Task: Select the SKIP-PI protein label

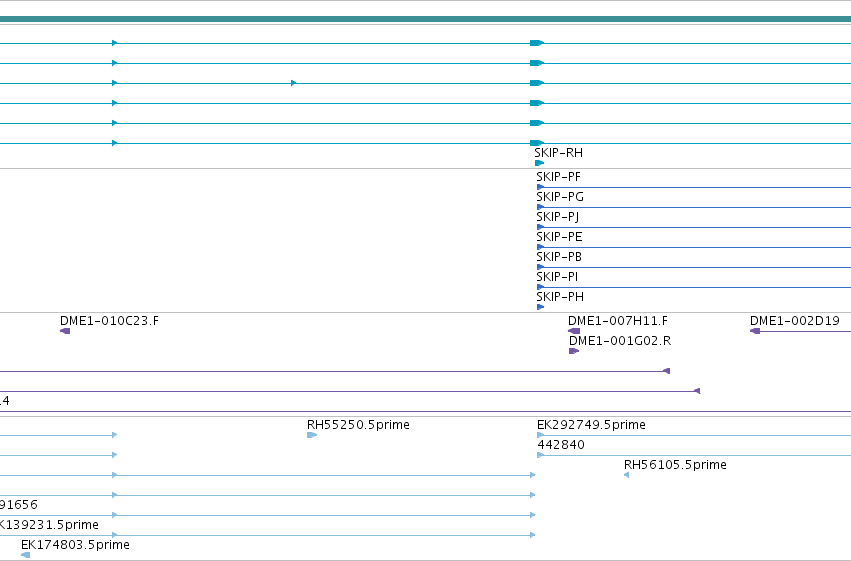Action: tap(557, 277)
